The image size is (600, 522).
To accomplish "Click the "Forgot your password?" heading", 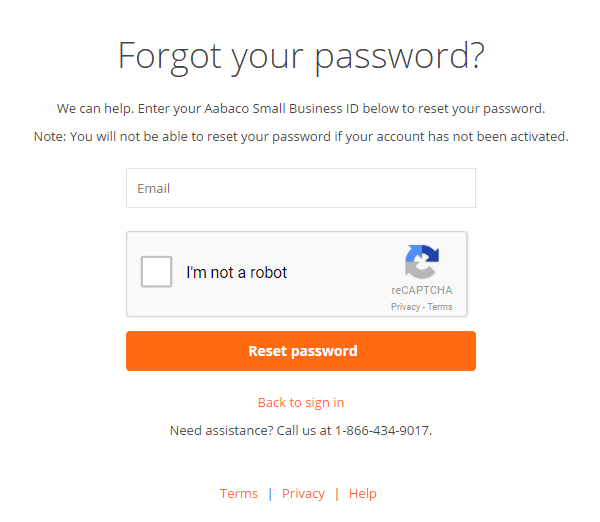I will pos(300,55).
